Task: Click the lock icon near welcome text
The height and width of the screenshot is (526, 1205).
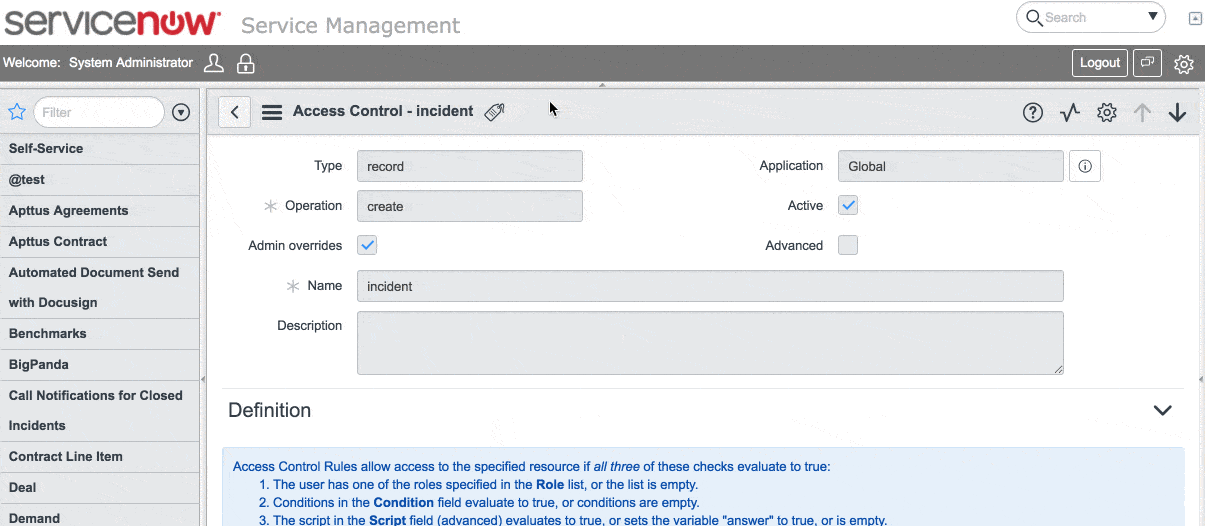Action: coord(245,64)
